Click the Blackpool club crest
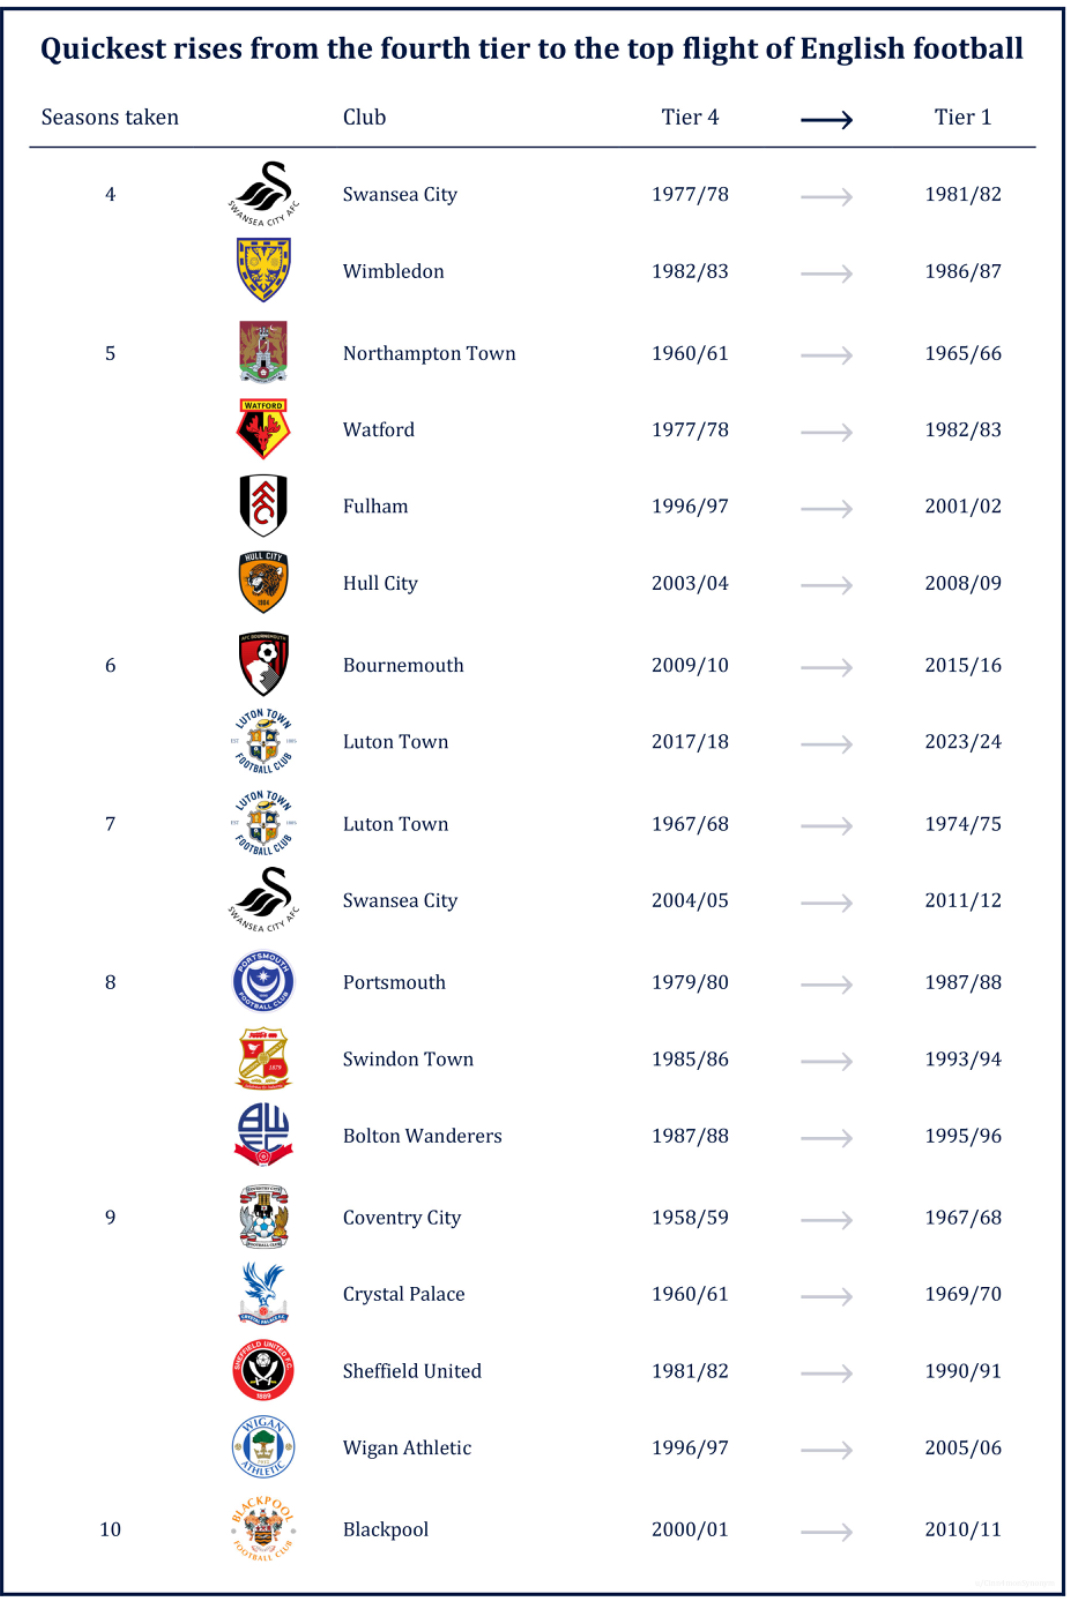The width and height of the screenshot is (1070, 1600). click(263, 1529)
